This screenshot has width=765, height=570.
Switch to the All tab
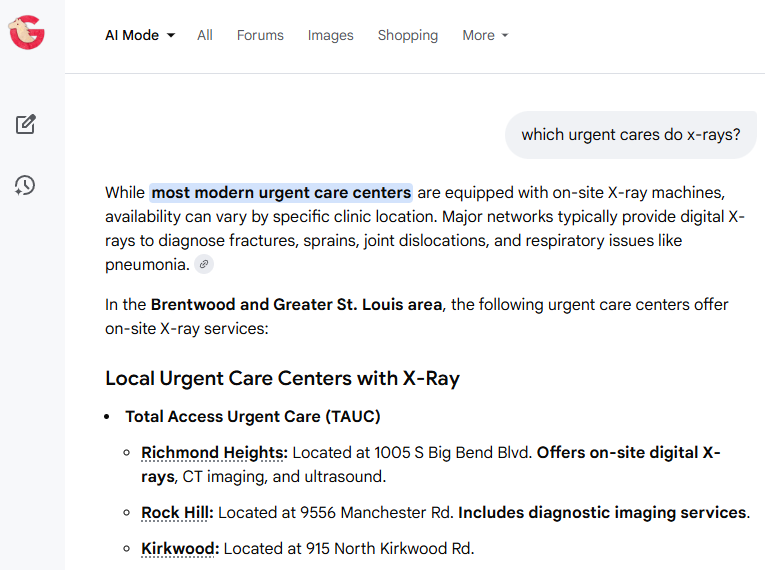pos(205,35)
